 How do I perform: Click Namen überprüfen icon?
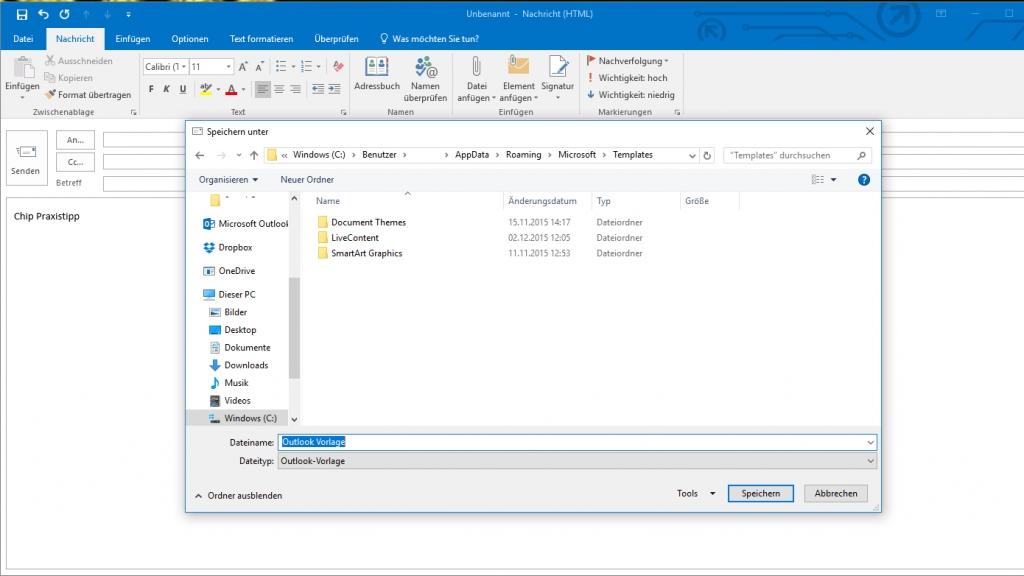coord(425,68)
